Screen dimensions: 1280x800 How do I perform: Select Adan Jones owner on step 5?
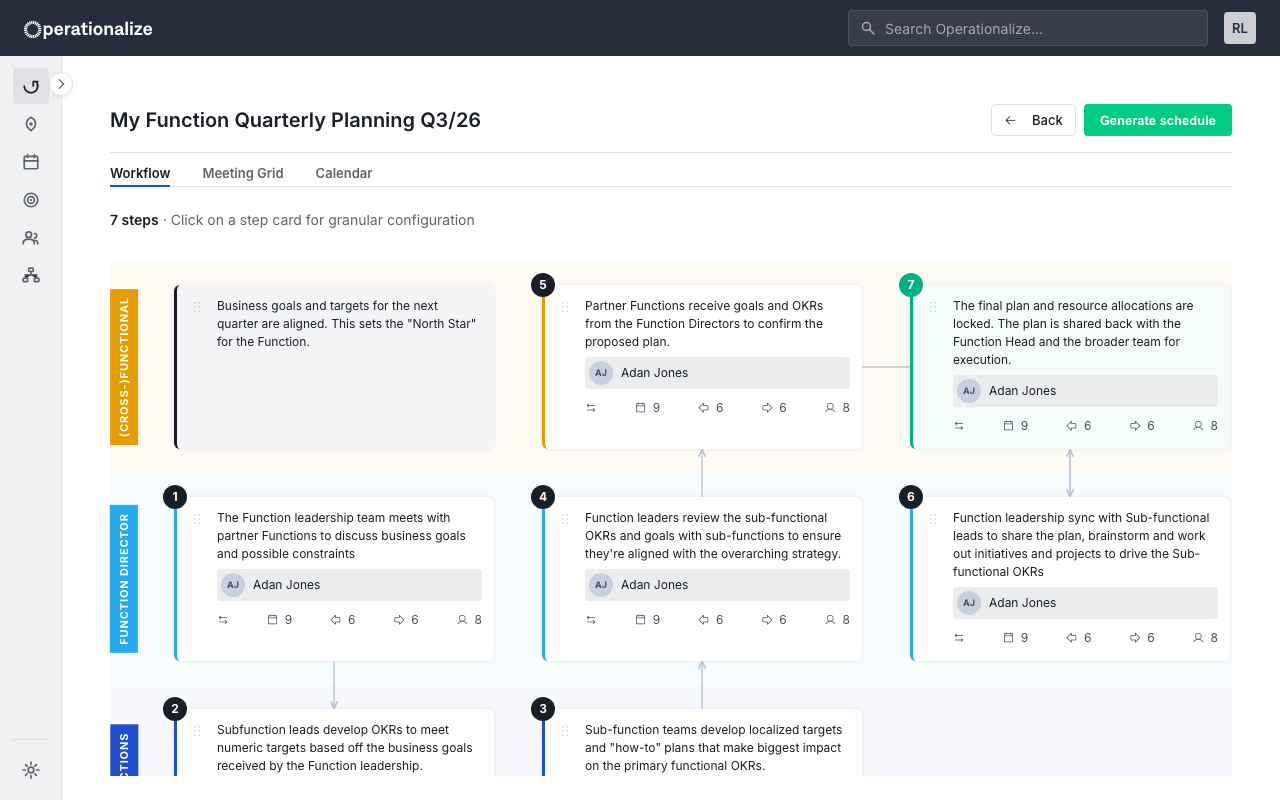click(x=717, y=373)
